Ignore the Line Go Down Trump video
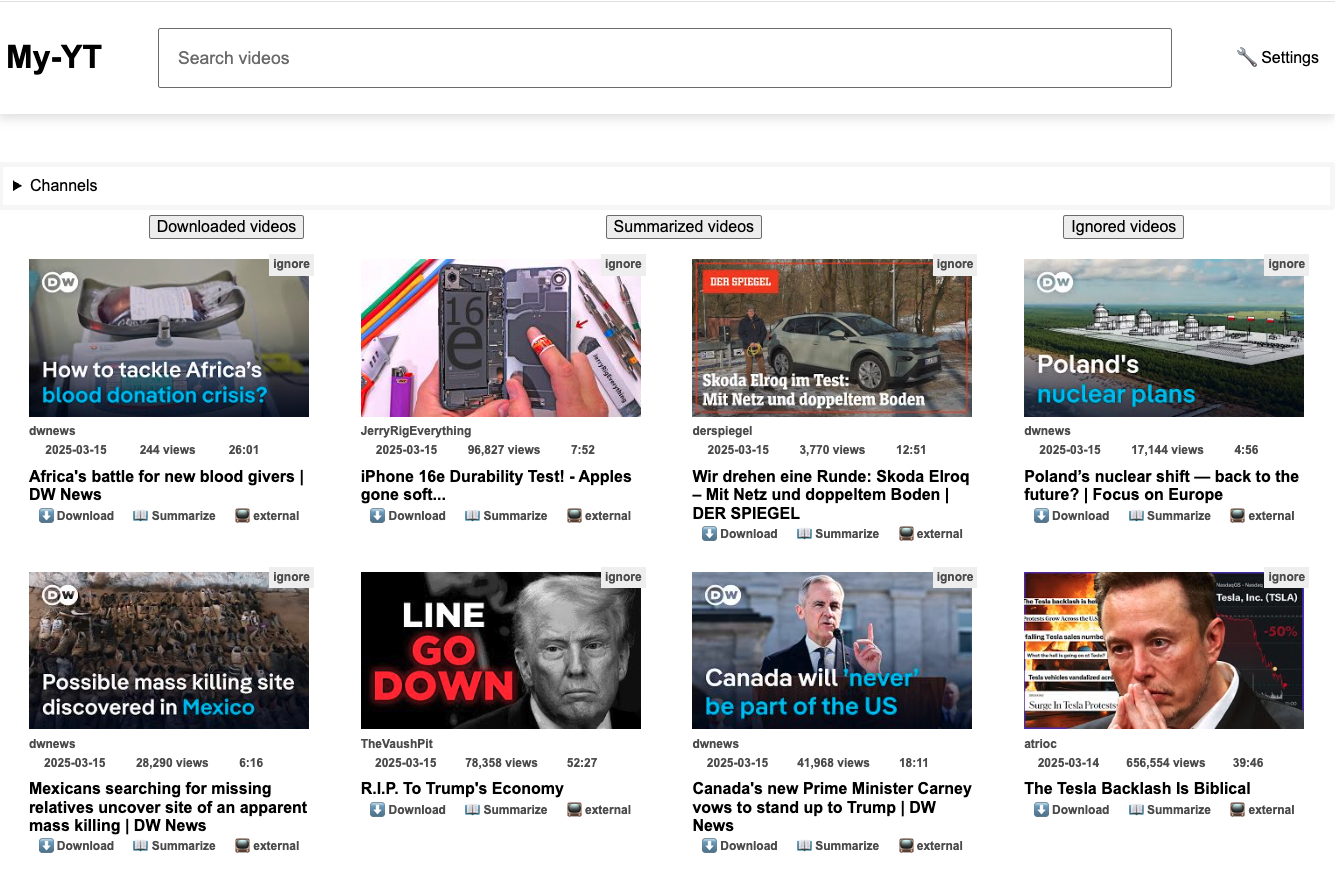The width and height of the screenshot is (1335, 873). coord(623,577)
